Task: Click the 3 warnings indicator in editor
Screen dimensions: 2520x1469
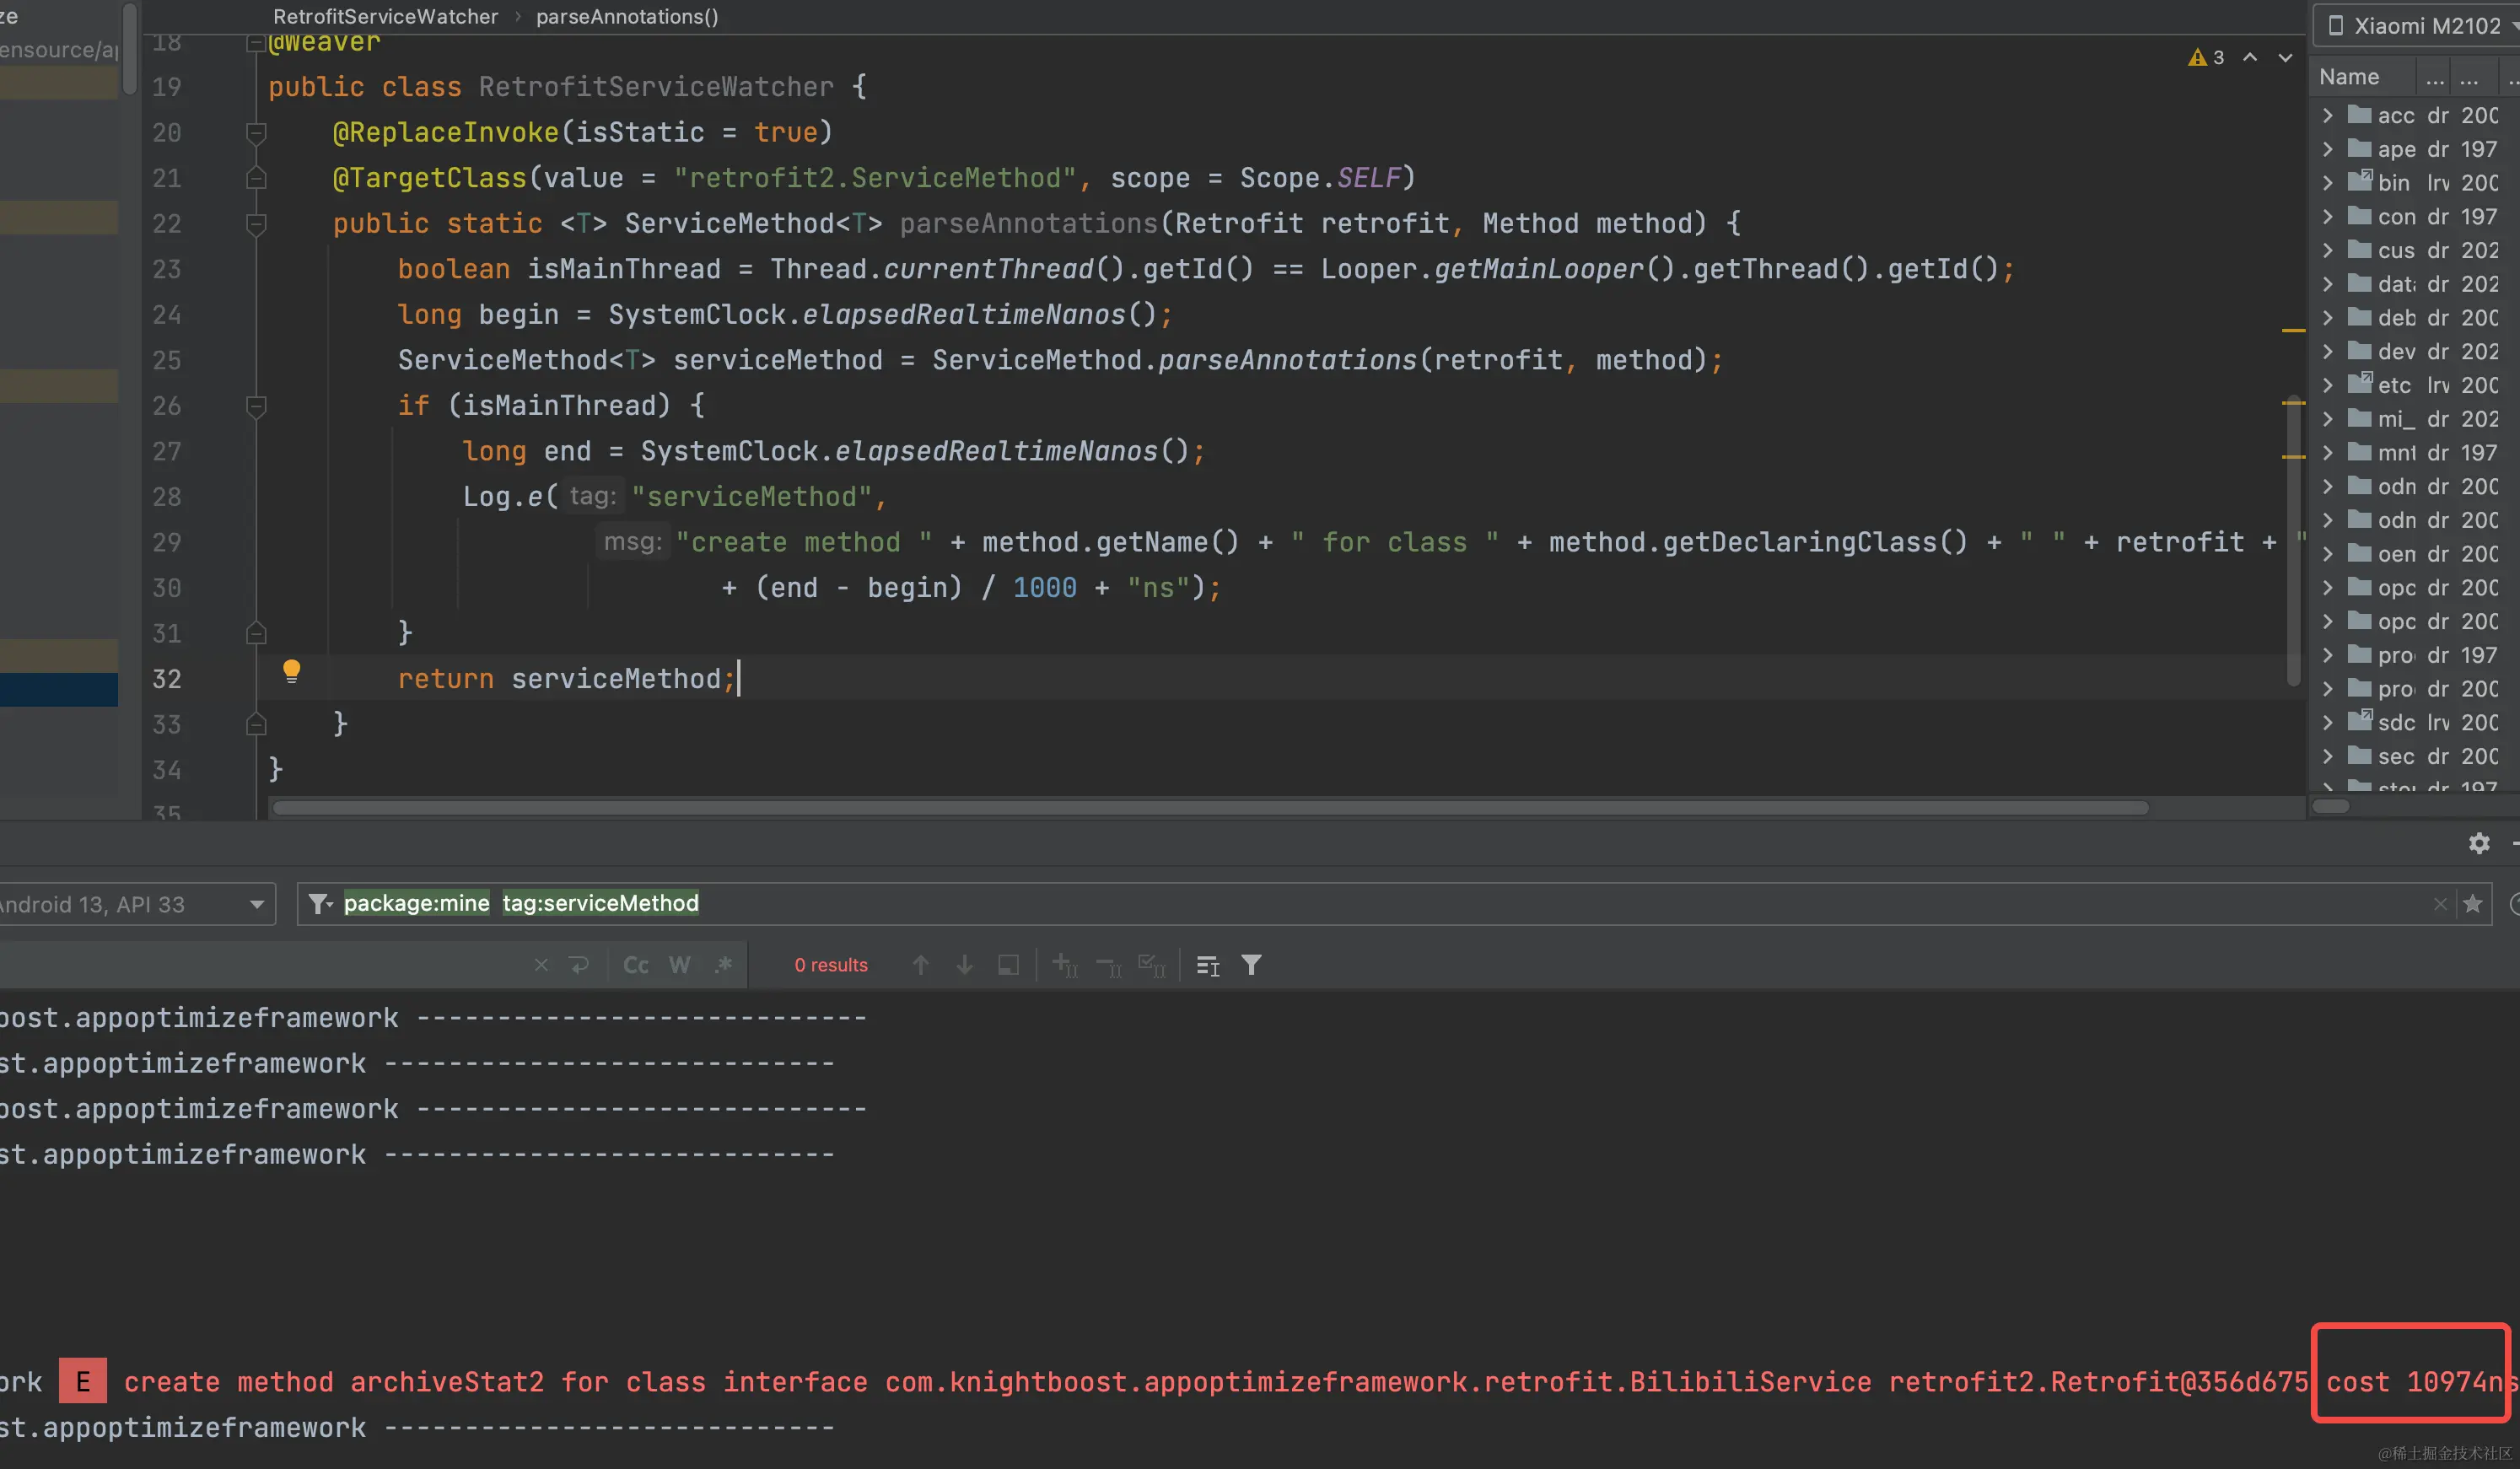Action: tap(2207, 58)
